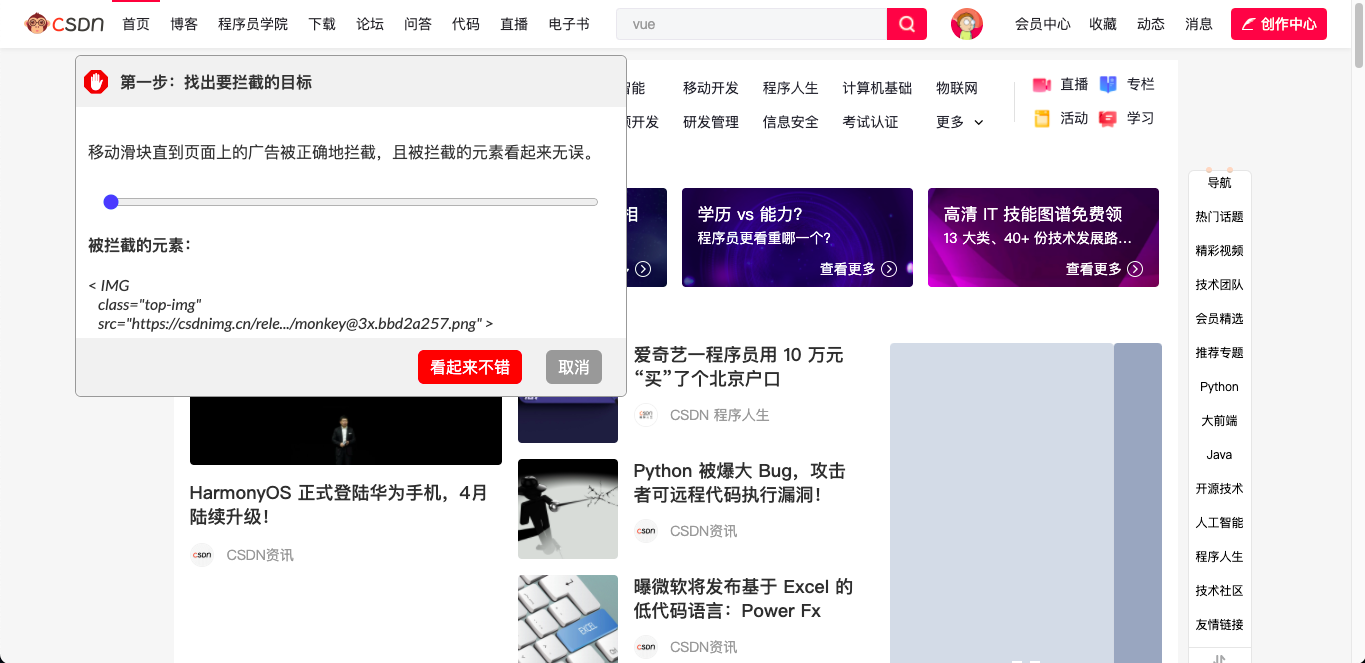Image resolution: width=1365 pixels, height=663 pixels.
Task: Open 曝微软将发布 Excel article title
Action: tap(743, 599)
